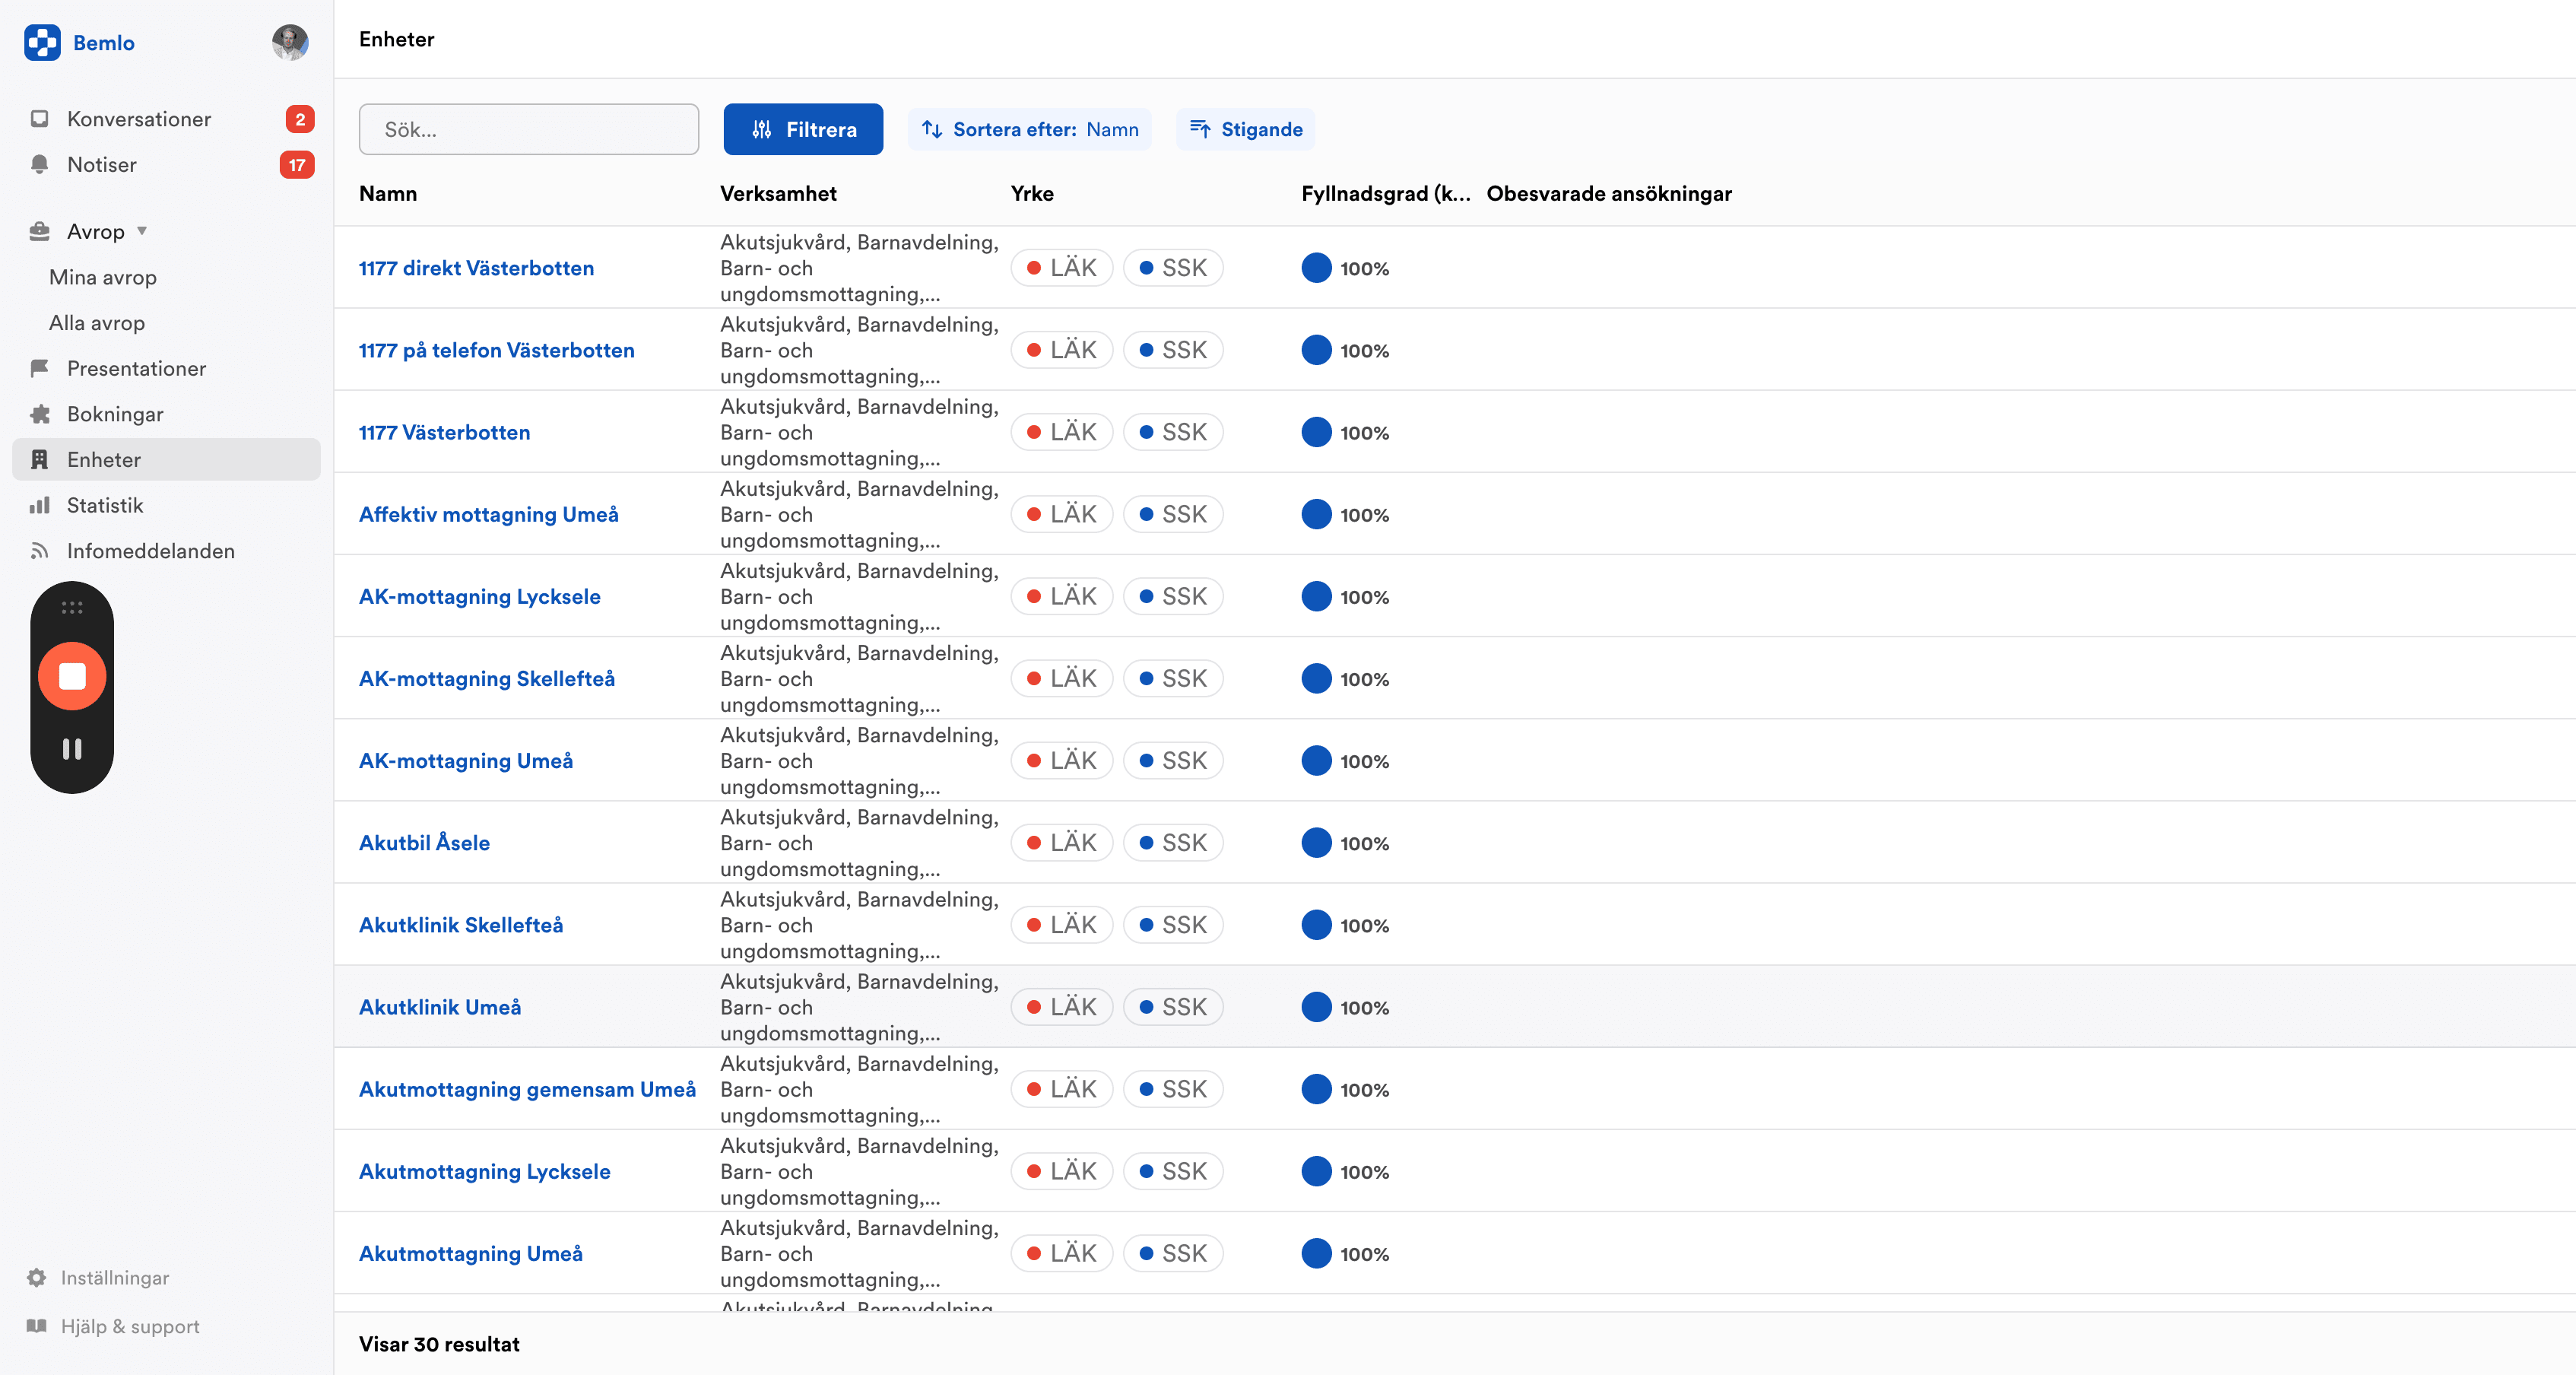
Task: Click 100% fill indicator for Akutklinik Skellefteå
Action: point(1345,925)
